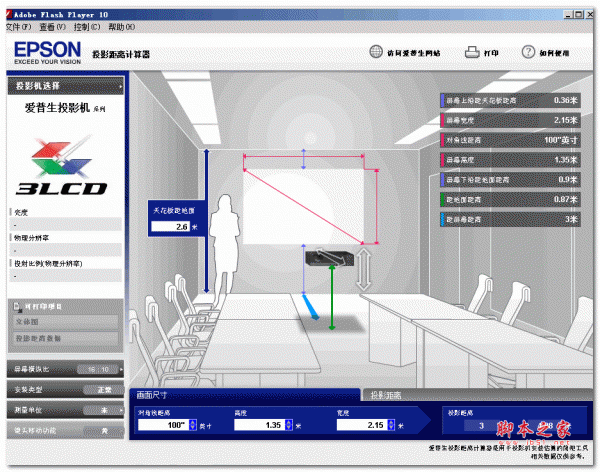The width and height of the screenshot is (600, 472).
Task: Click the 如何使用 link text
Action: [x=554, y=53]
